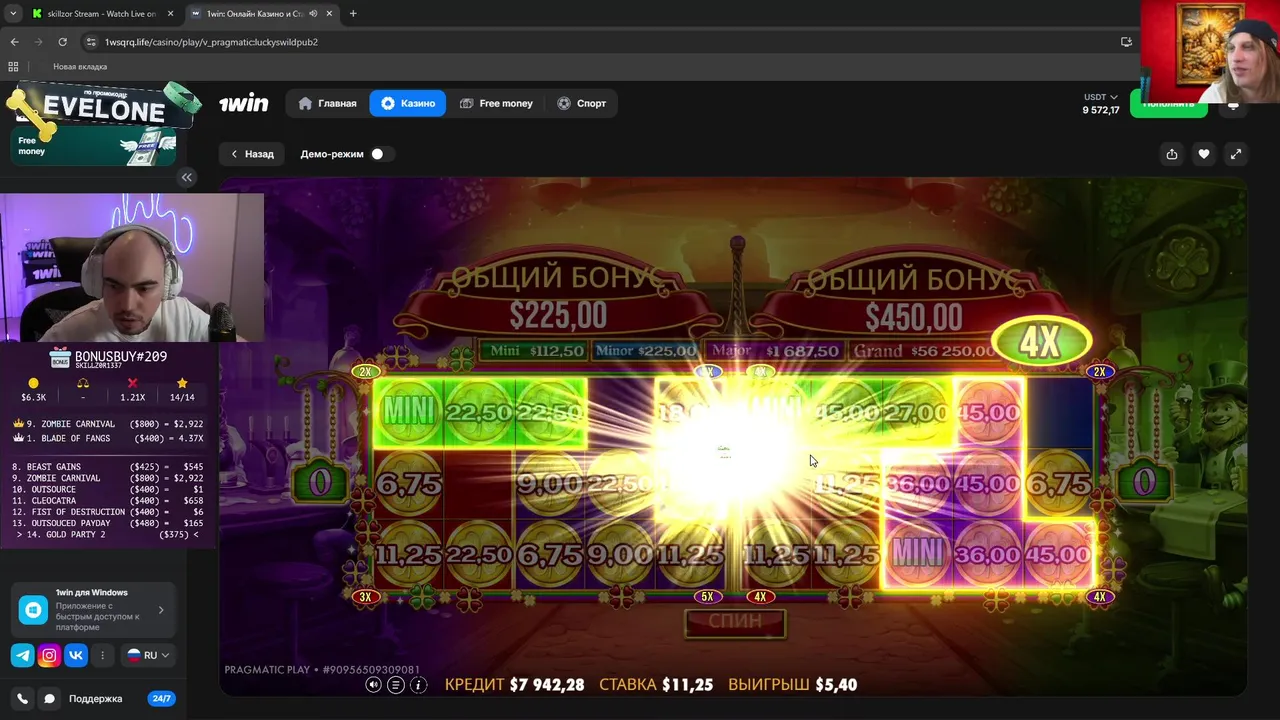
Task: Show more social links menu
Action: (103, 656)
